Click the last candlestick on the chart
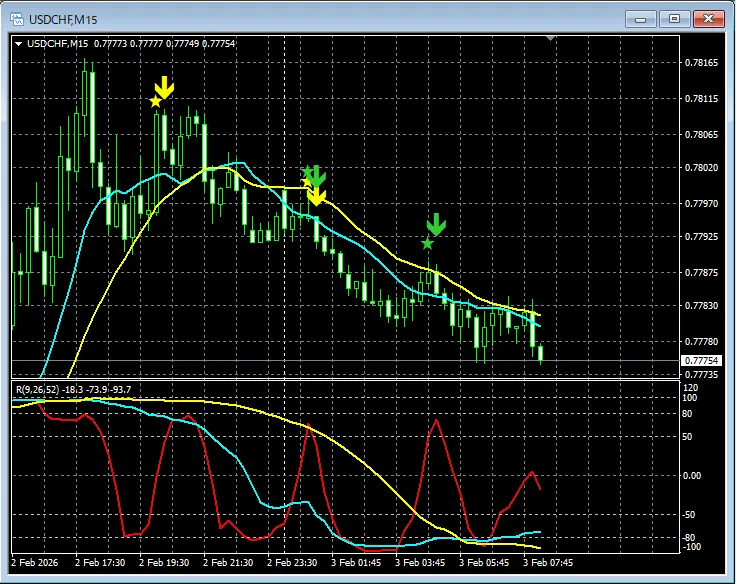 [541, 352]
